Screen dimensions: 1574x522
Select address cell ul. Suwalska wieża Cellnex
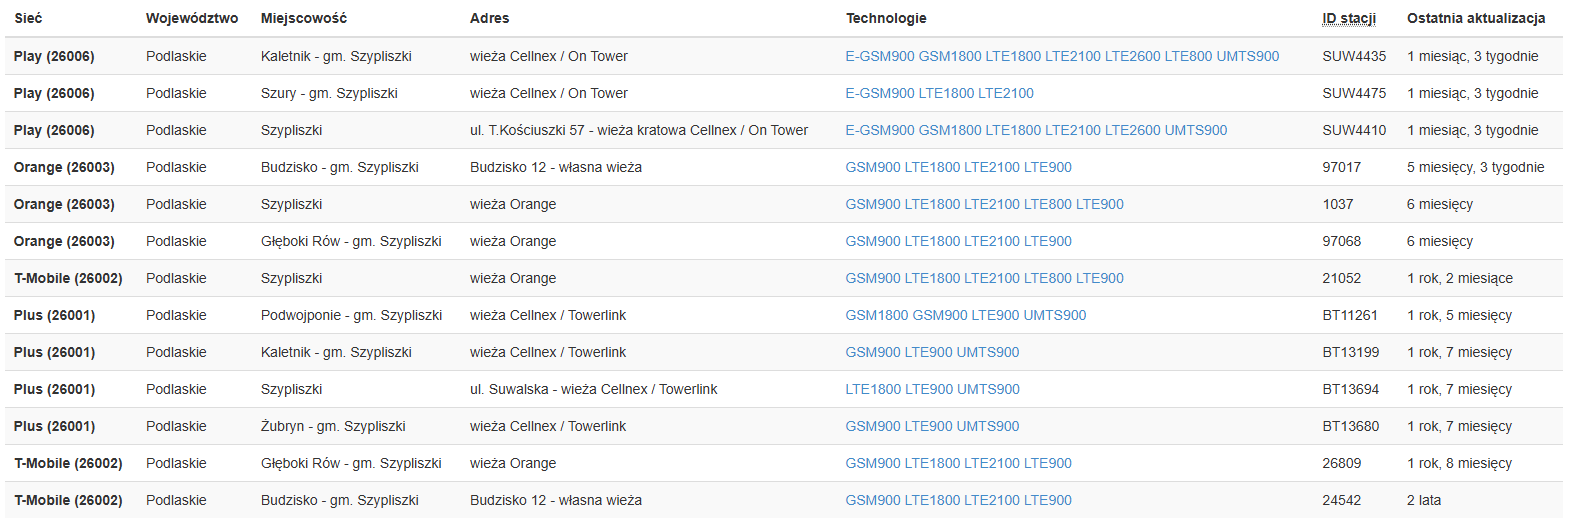(594, 389)
